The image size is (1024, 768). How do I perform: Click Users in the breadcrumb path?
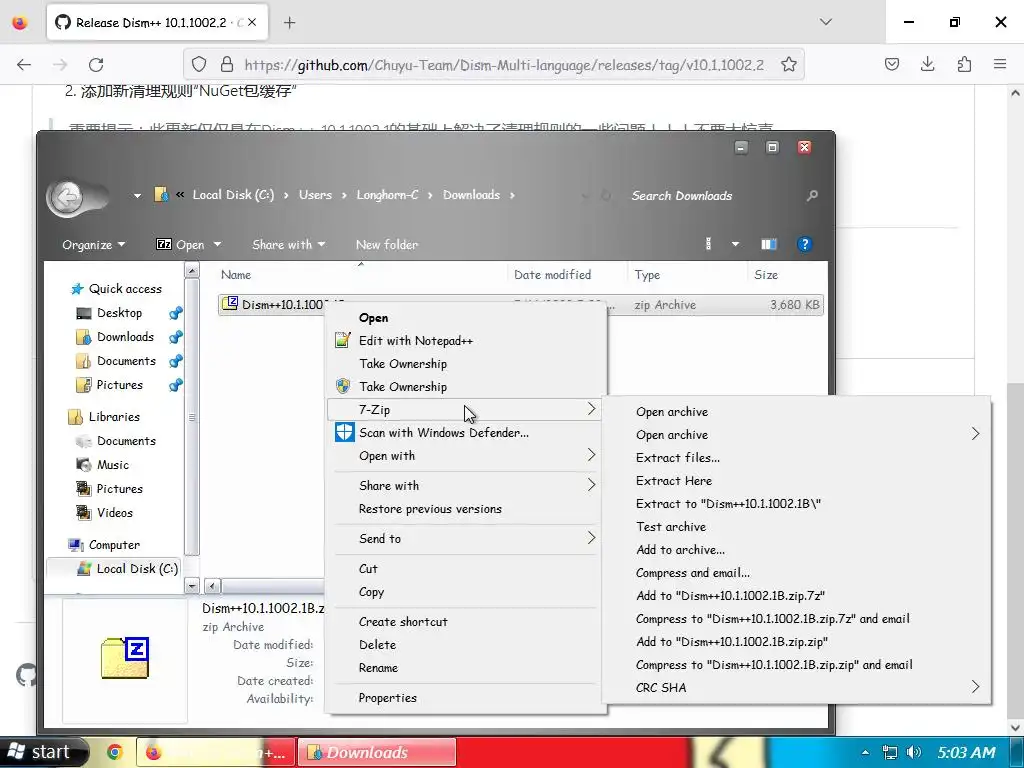point(315,195)
